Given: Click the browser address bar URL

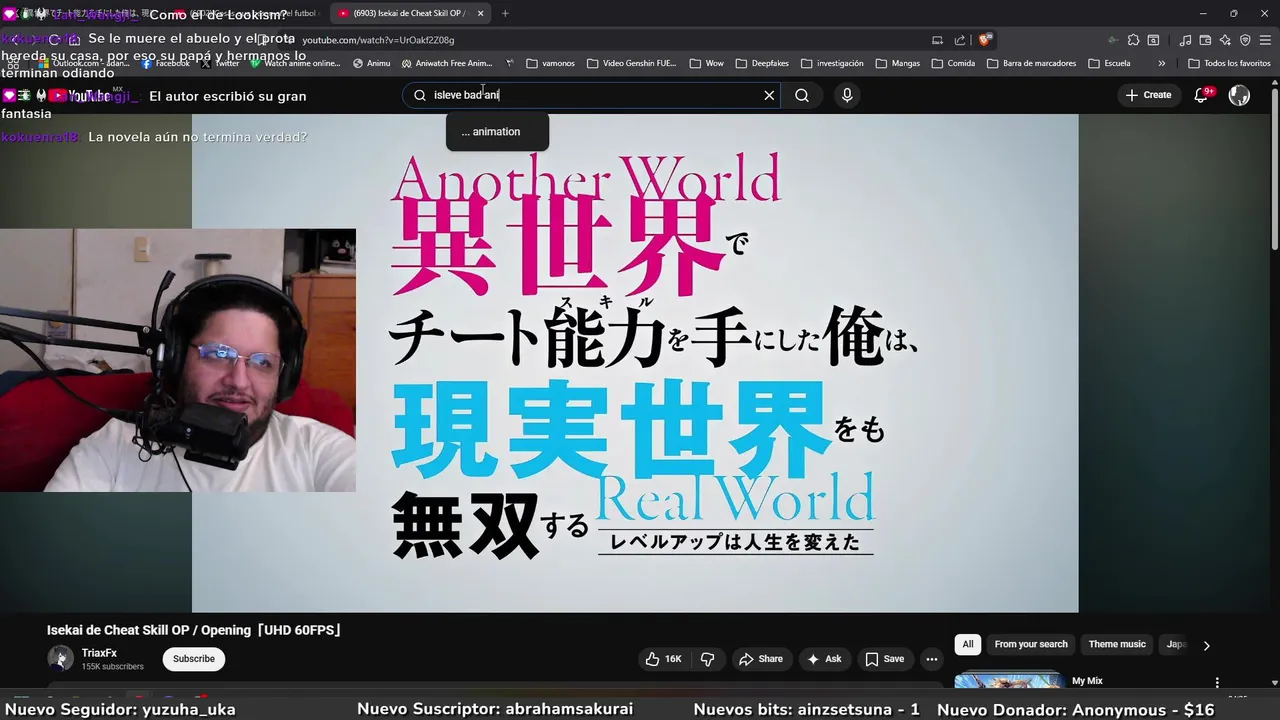Looking at the screenshot, I should (378, 40).
